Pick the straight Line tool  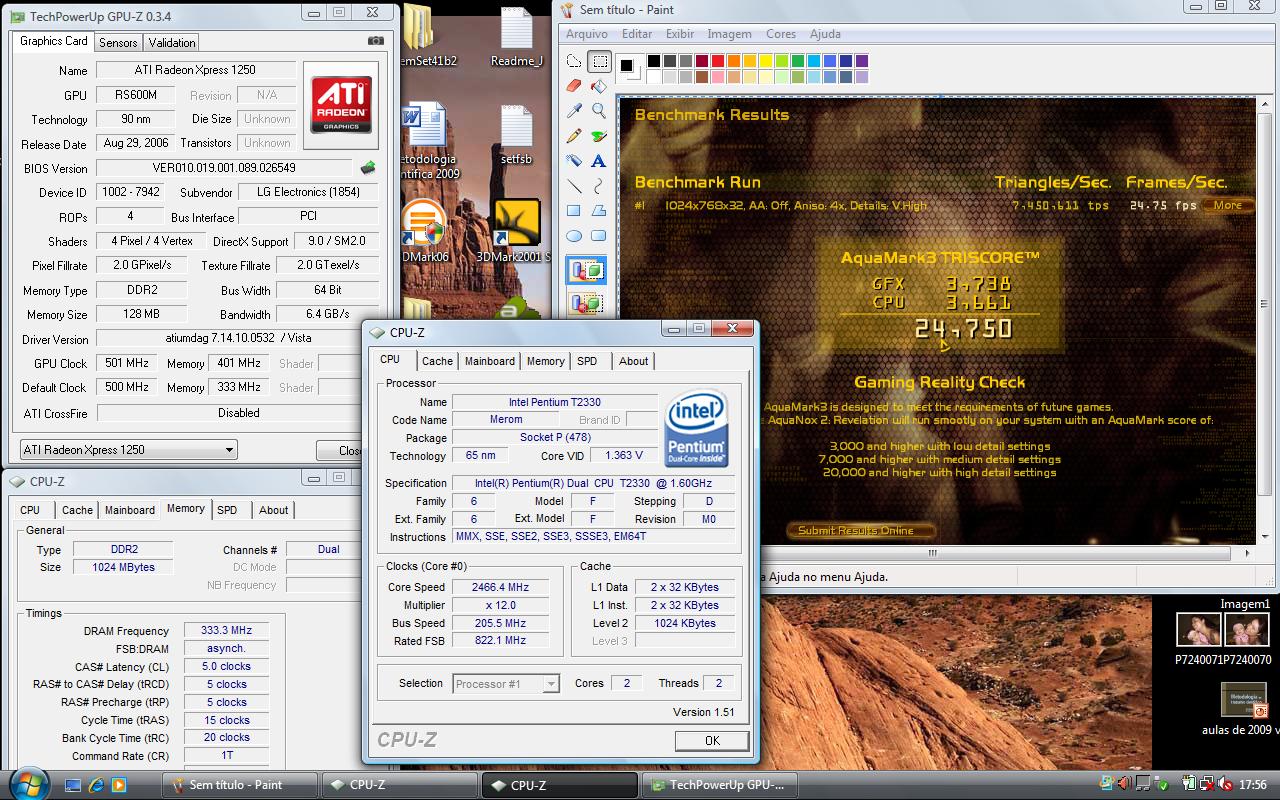[574, 185]
